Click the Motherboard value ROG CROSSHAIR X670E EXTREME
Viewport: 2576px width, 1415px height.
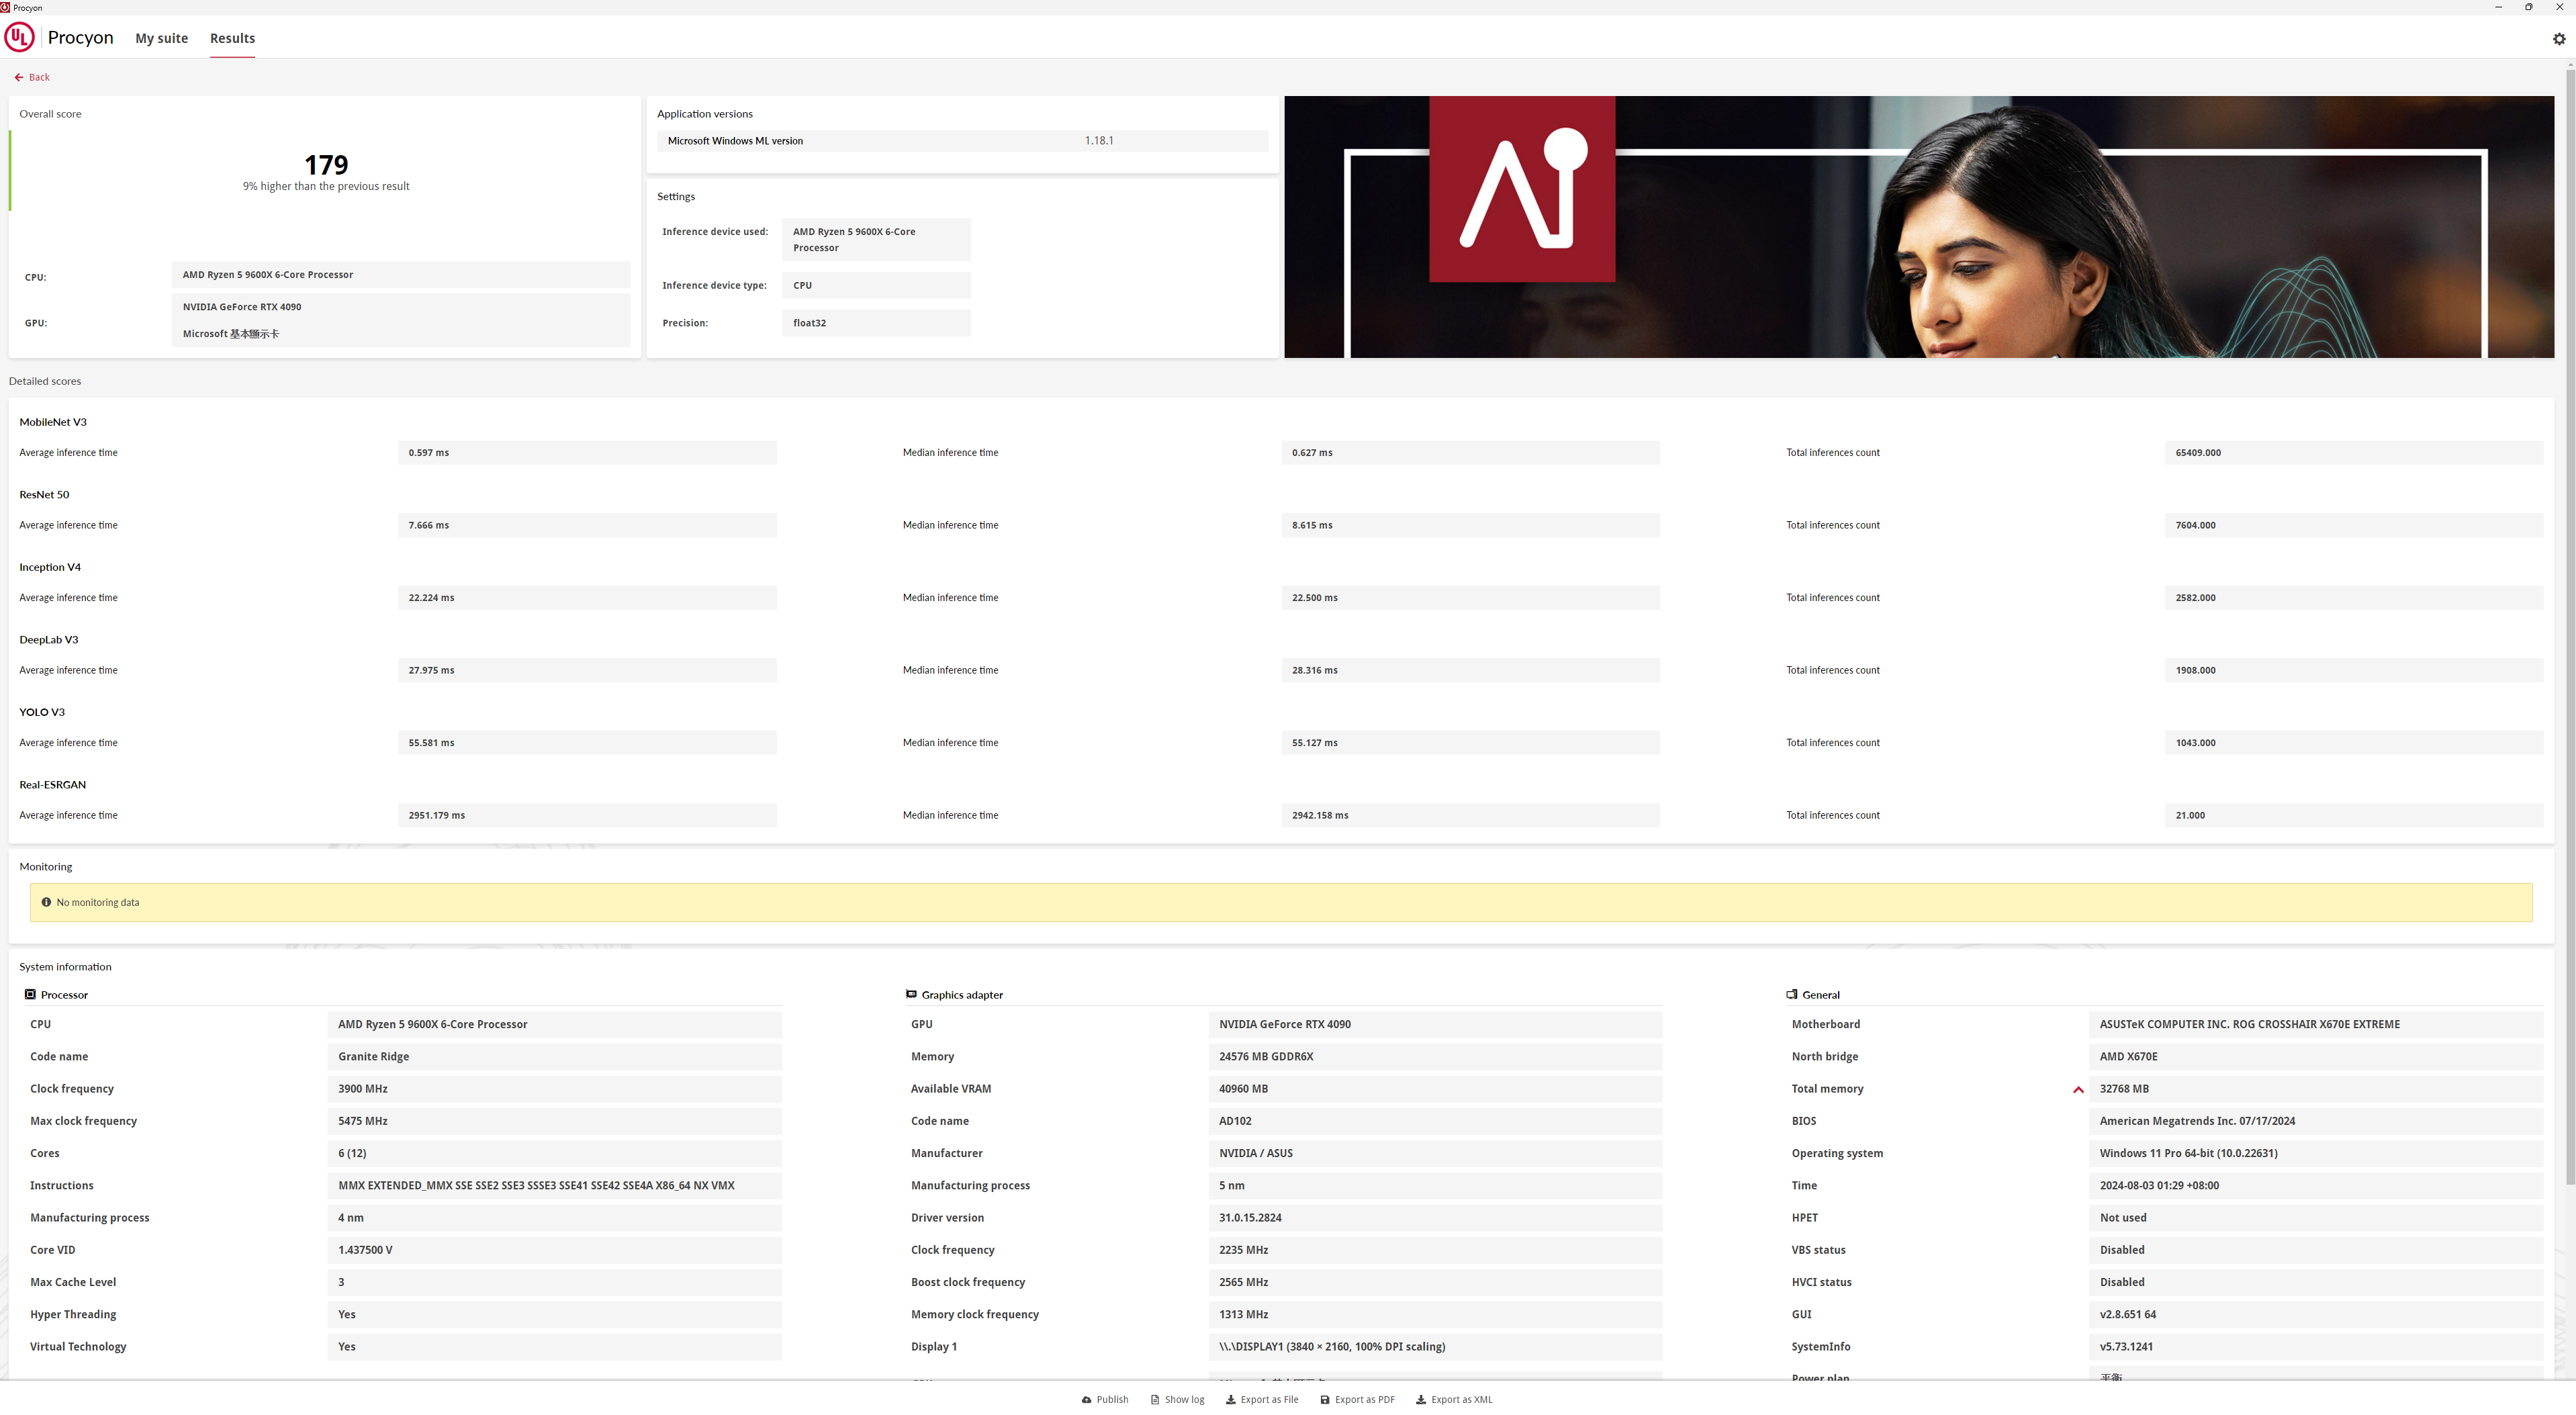pyautogui.click(x=2316, y=1024)
